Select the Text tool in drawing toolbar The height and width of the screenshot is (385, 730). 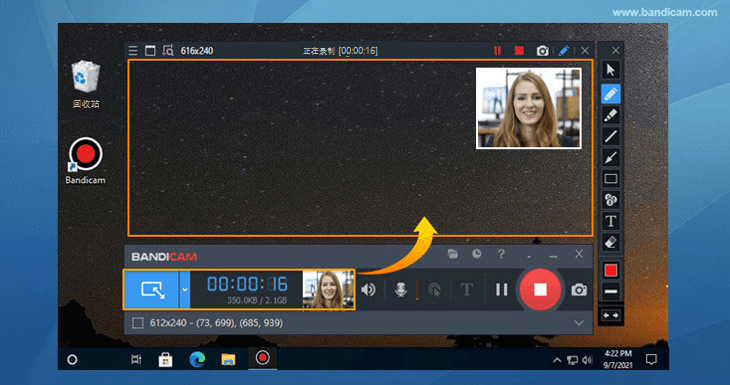pos(610,221)
